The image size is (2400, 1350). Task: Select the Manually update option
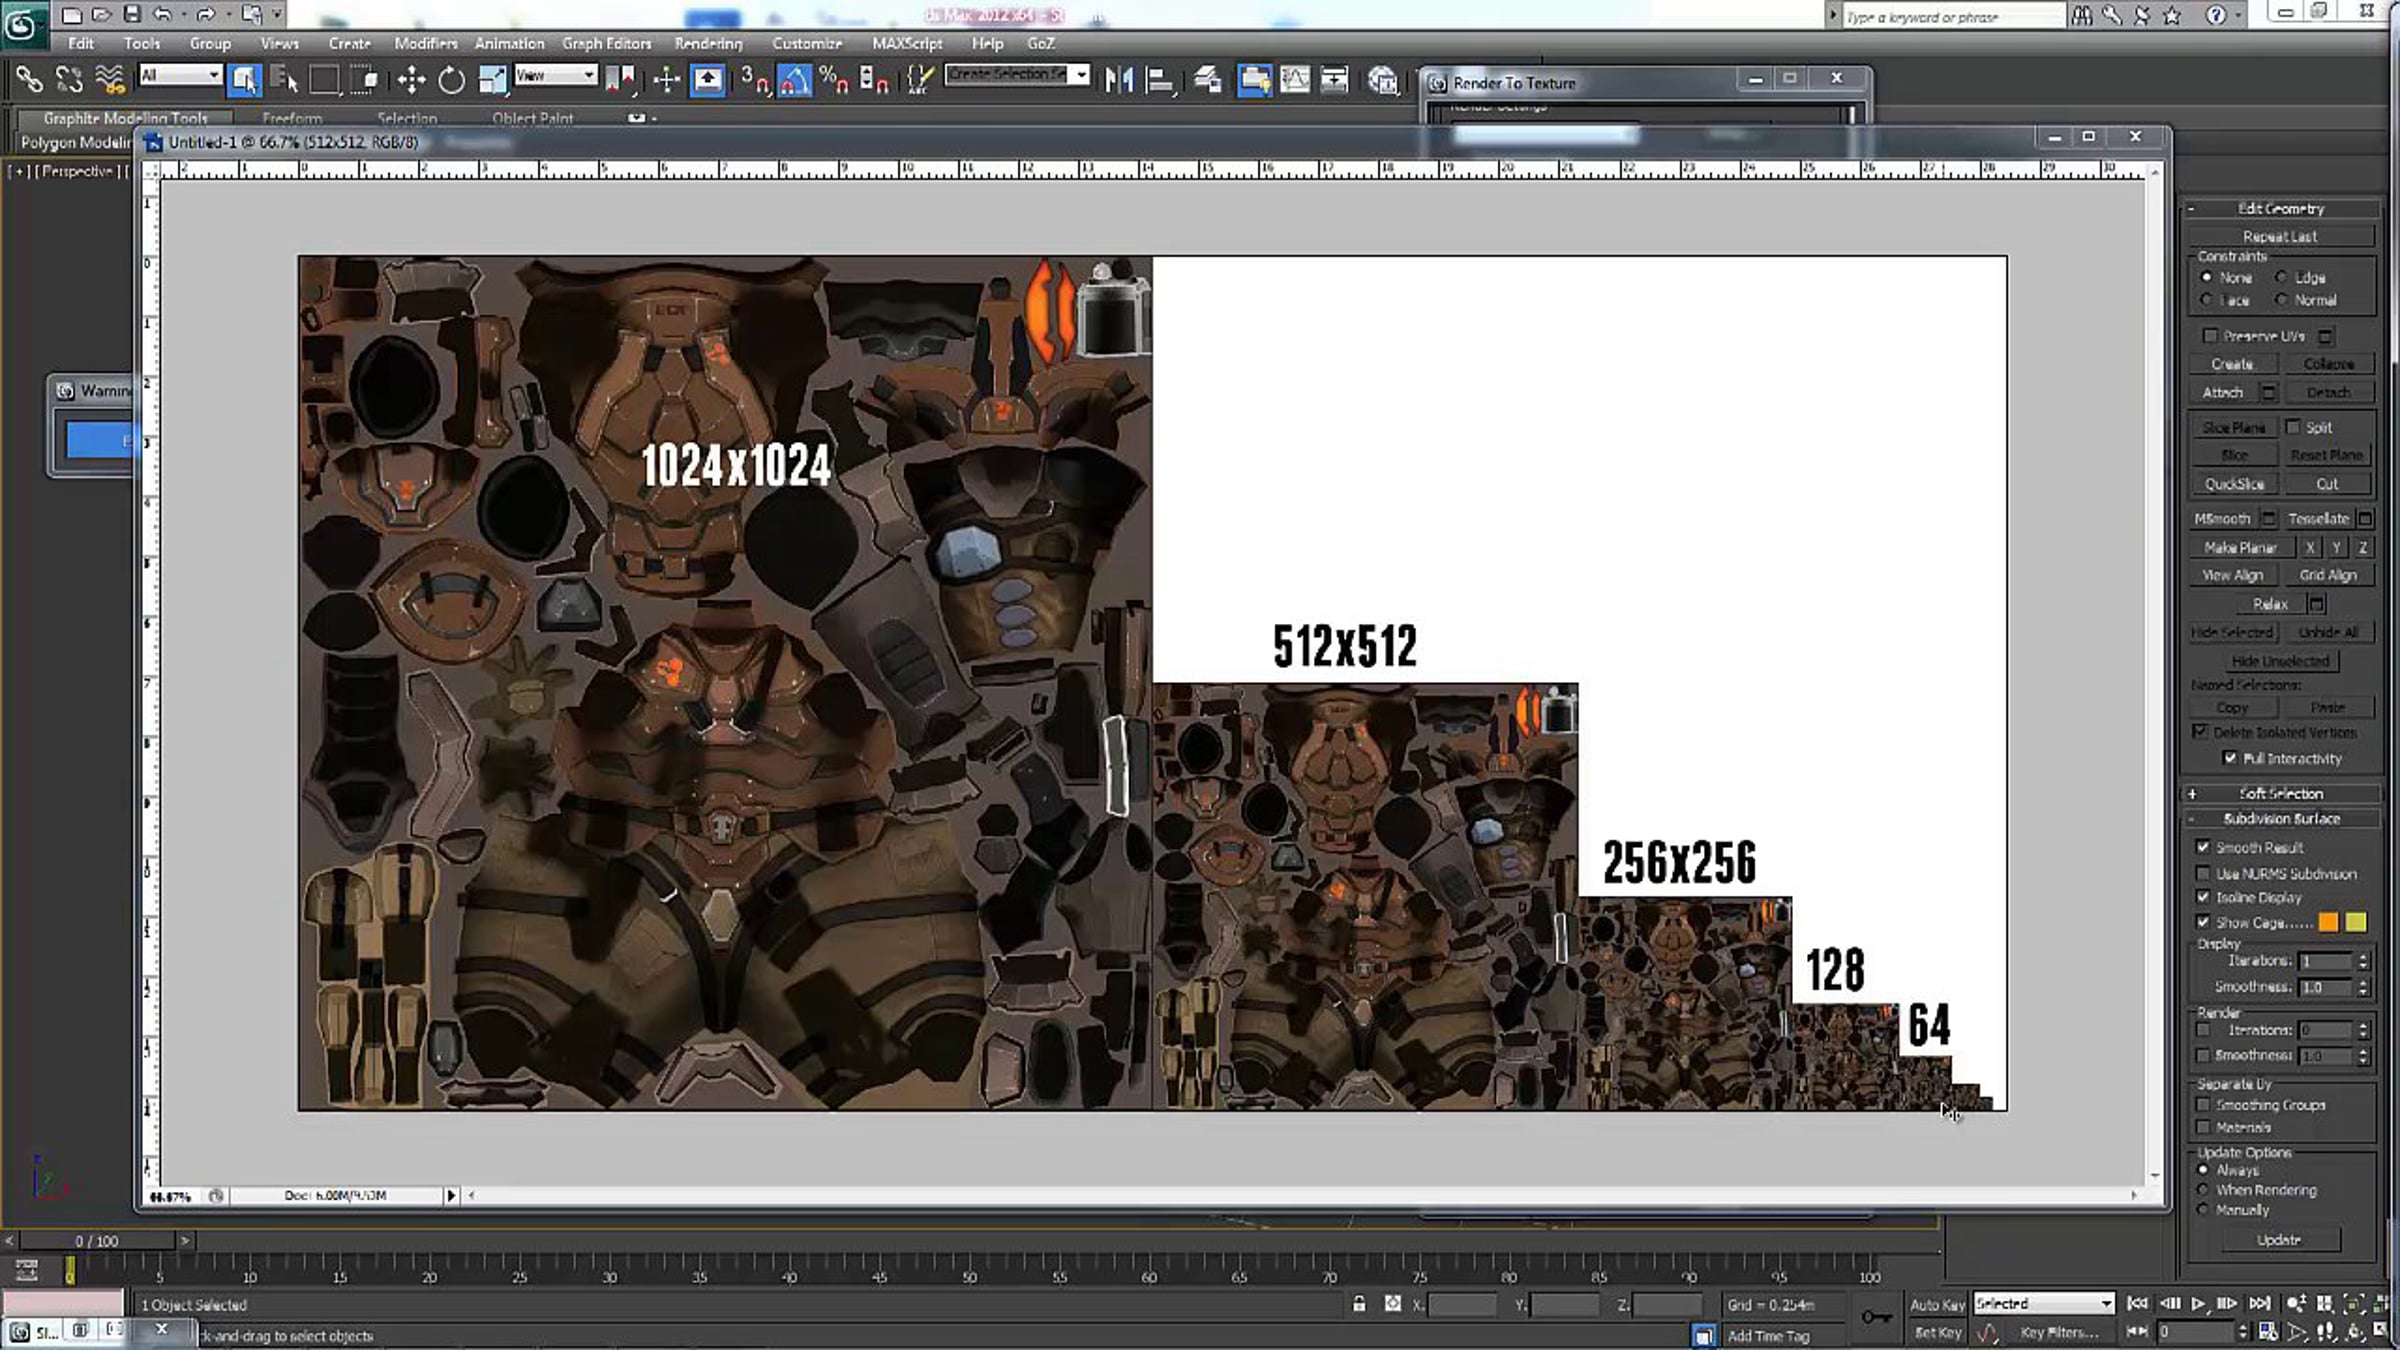click(2203, 1210)
